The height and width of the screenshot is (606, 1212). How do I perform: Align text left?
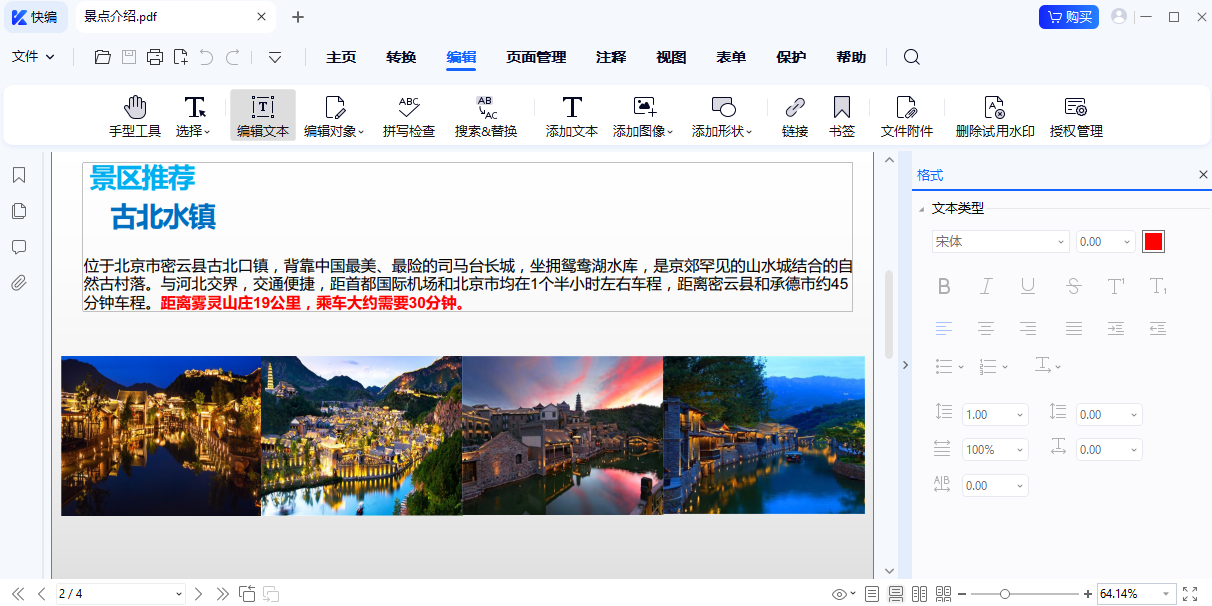click(x=944, y=328)
